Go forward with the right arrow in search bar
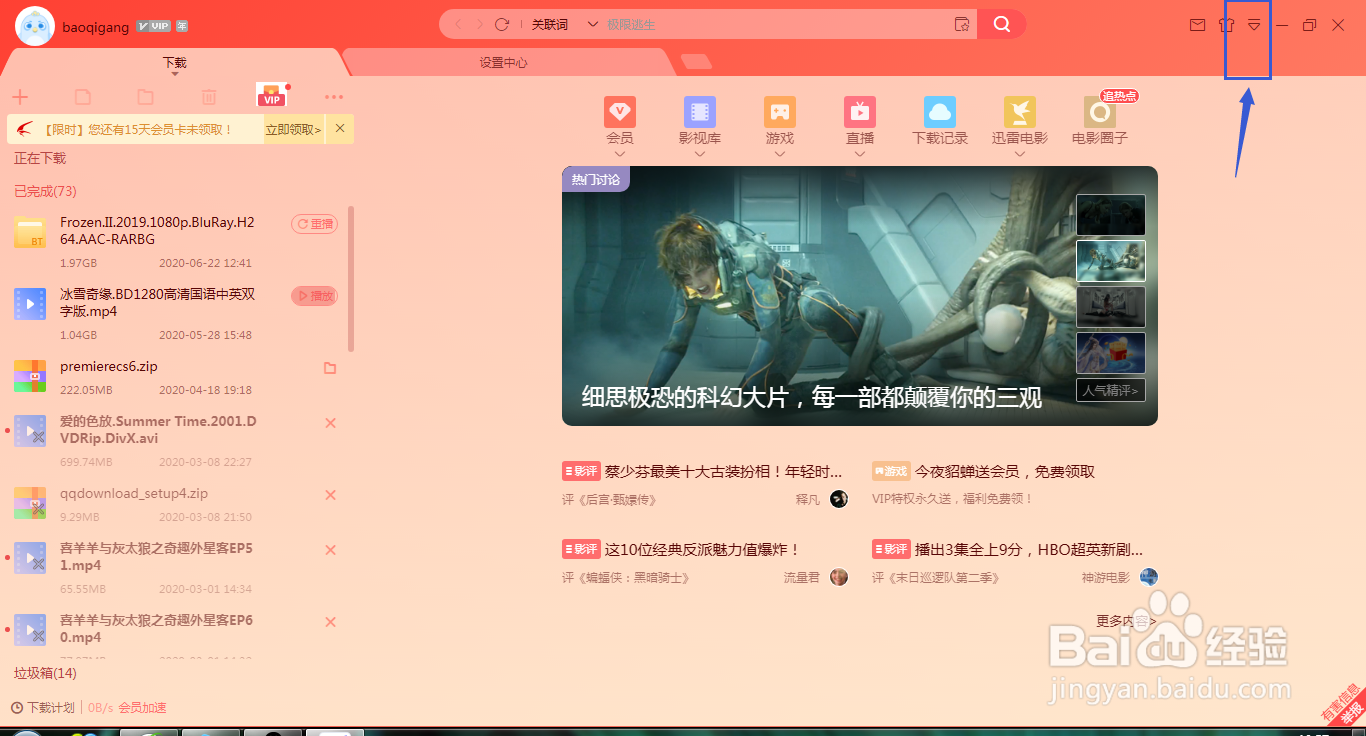 [480, 24]
